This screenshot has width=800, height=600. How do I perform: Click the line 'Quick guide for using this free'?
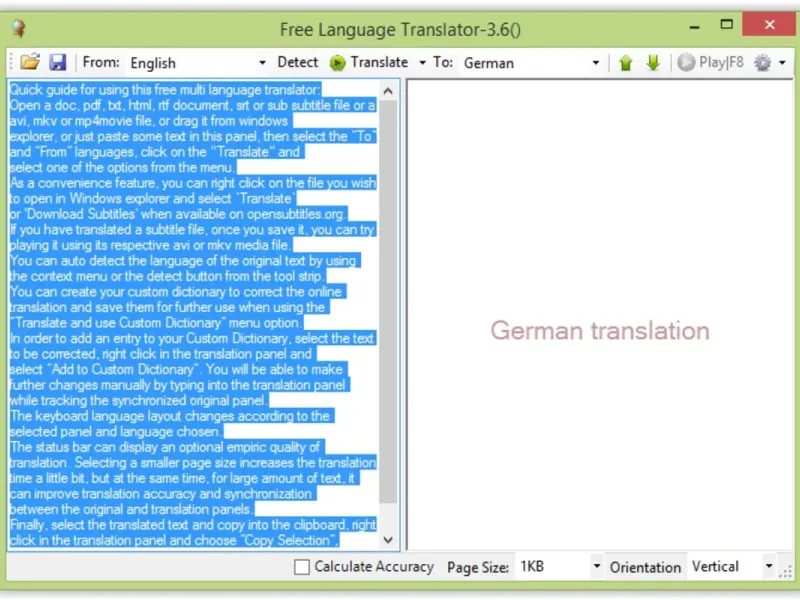[x=165, y=90]
